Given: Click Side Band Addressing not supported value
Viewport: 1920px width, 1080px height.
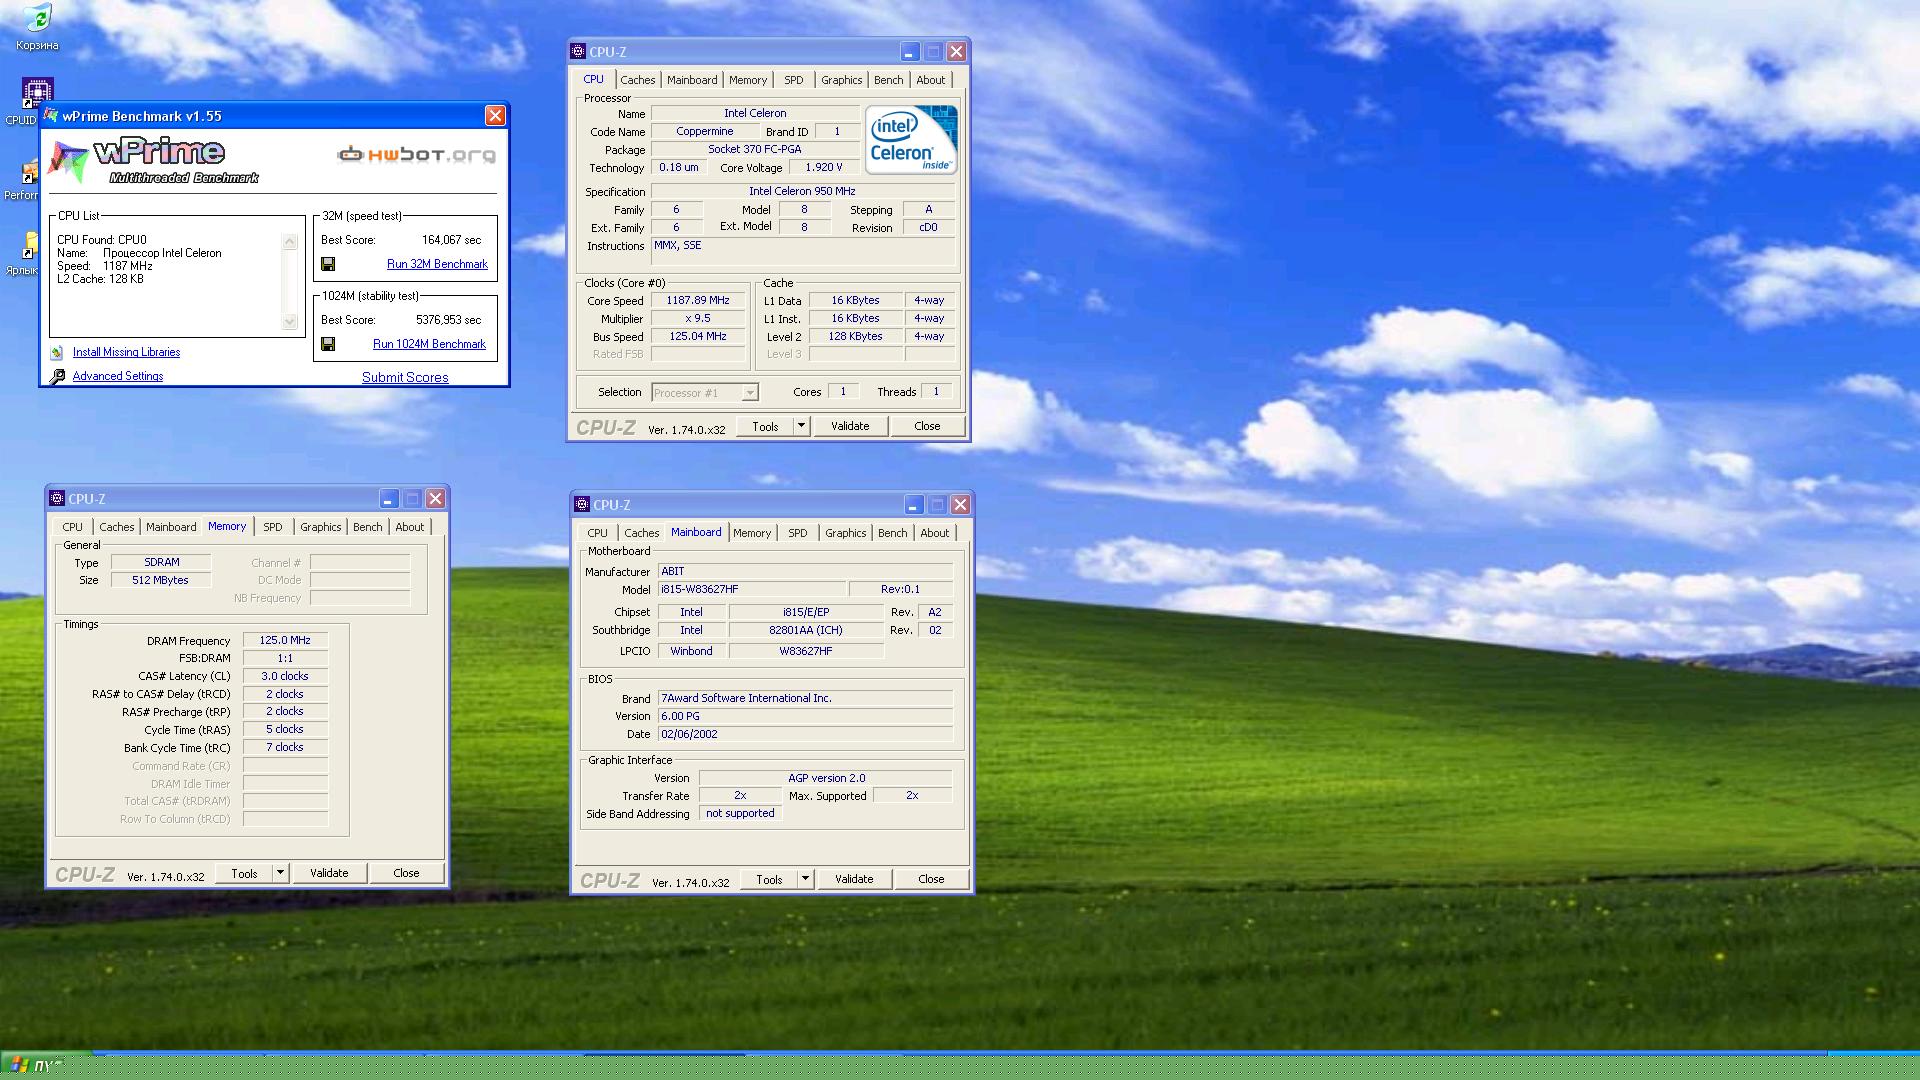Looking at the screenshot, I should (x=740, y=813).
